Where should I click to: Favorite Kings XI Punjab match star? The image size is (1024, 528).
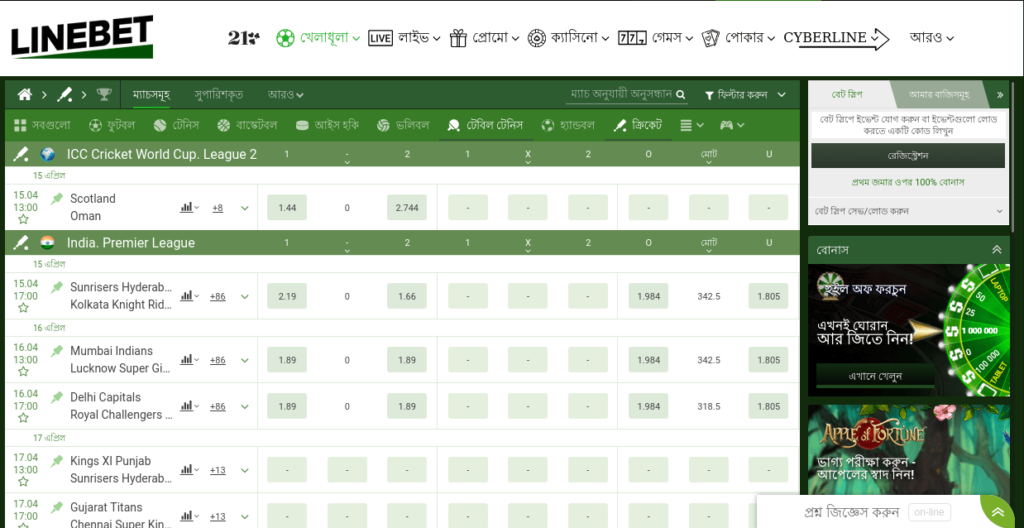tap(23, 482)
